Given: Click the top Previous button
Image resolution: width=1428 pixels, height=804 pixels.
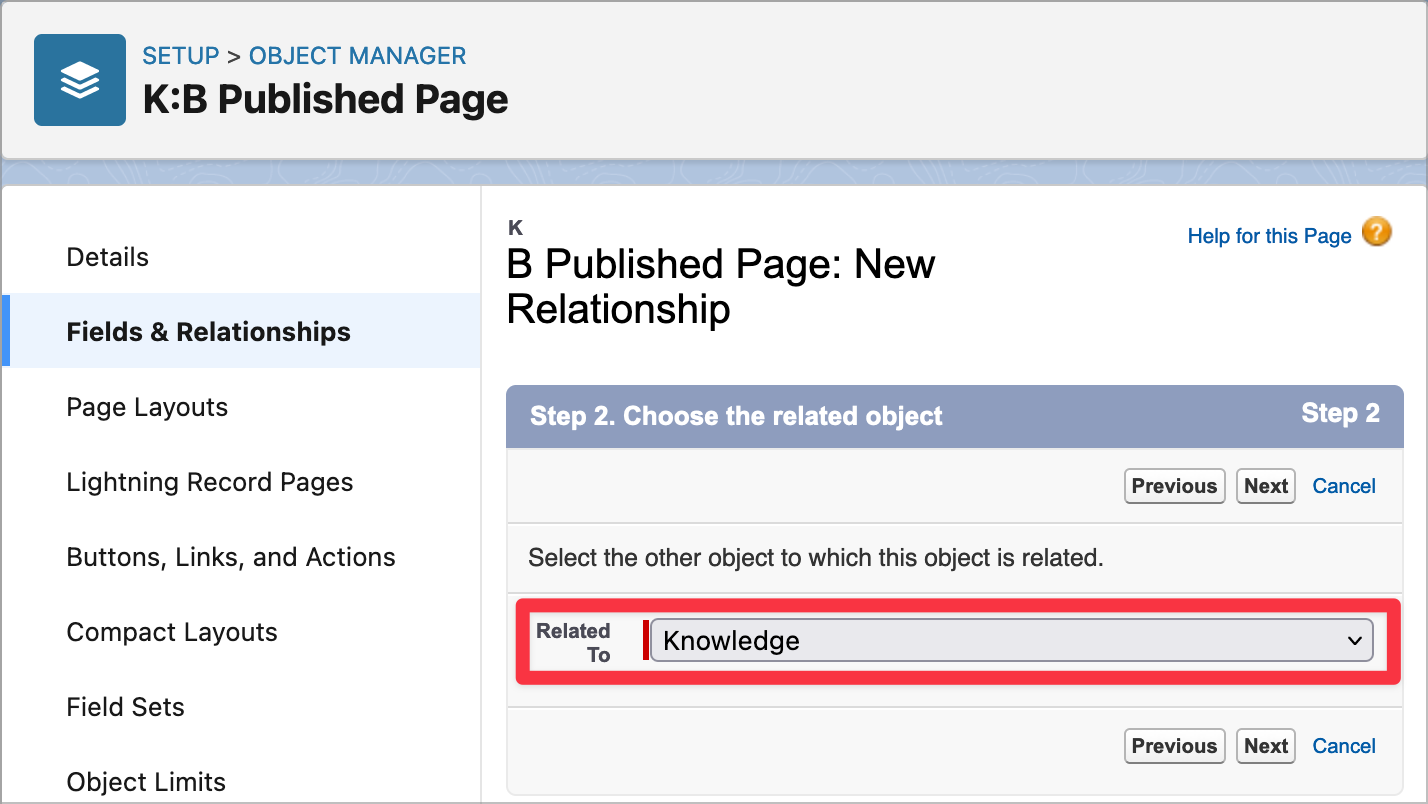Looking at the screenshot, I should [1174, 486].
